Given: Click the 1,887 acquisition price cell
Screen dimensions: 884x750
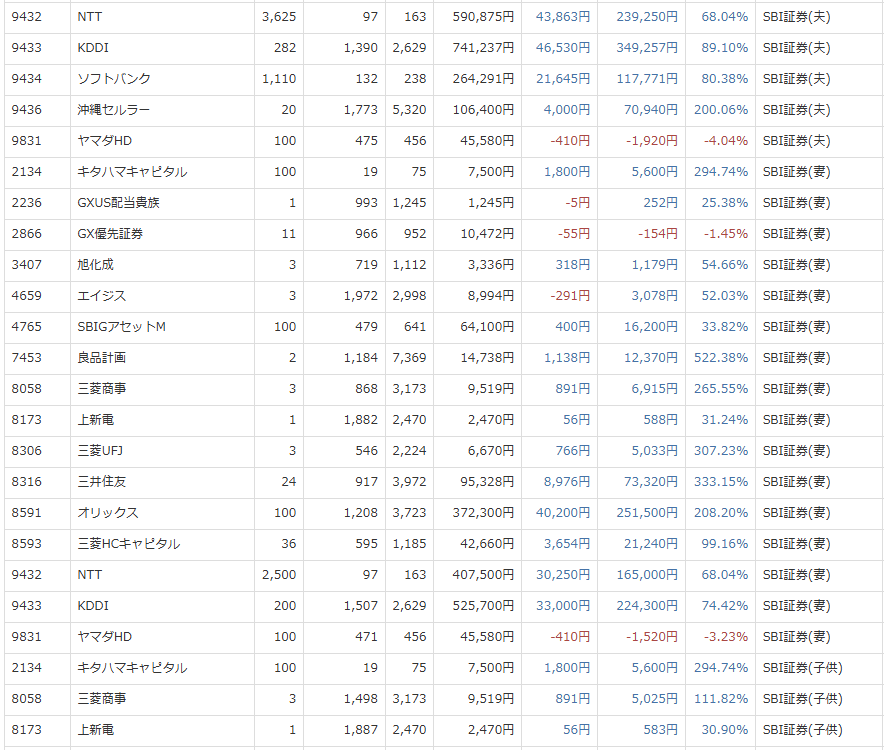Looking at the screenshot, I should (361, 730).
